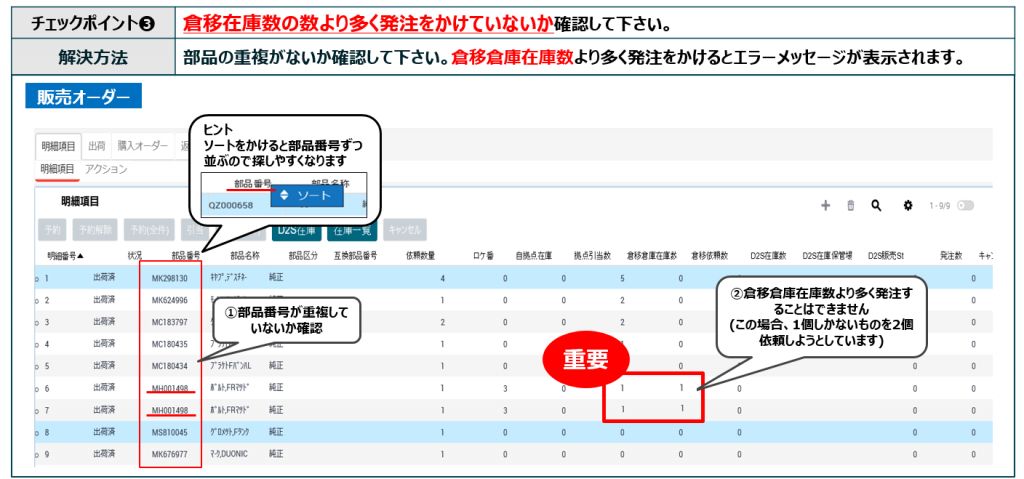Open search with the magnifying glass icon

tap(876, 205)
